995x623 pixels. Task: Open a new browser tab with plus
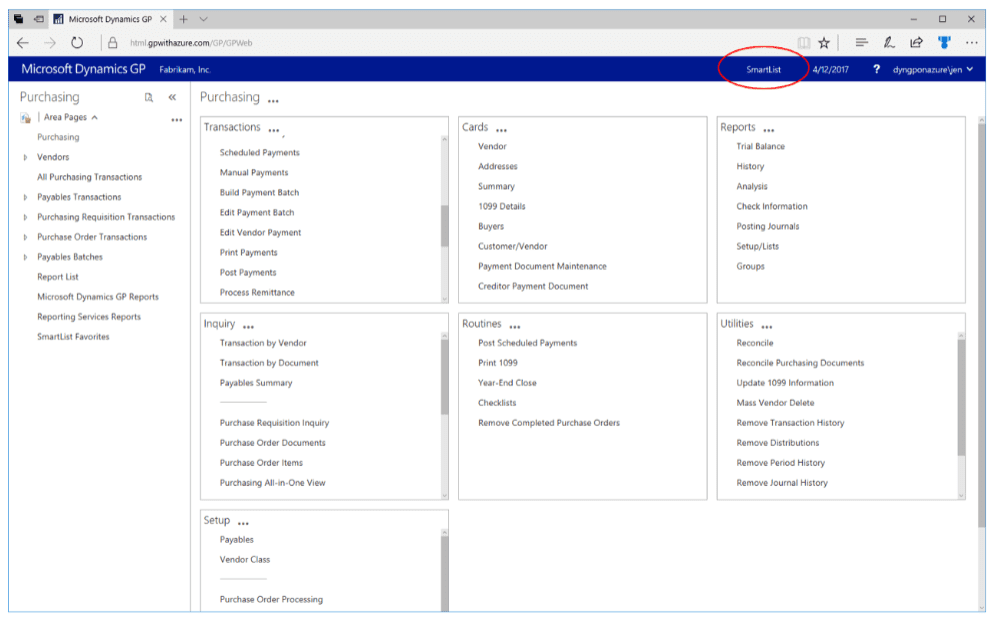[183, 19]
